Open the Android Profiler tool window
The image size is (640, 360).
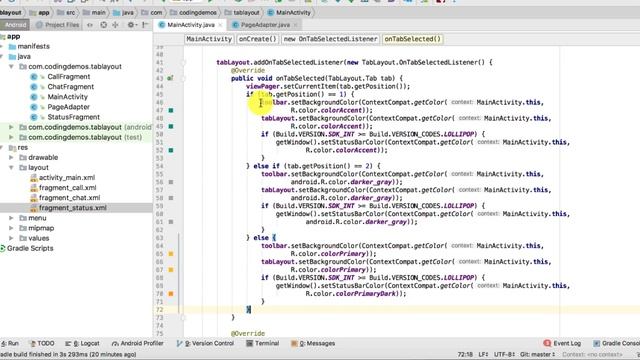coord(138,343)
